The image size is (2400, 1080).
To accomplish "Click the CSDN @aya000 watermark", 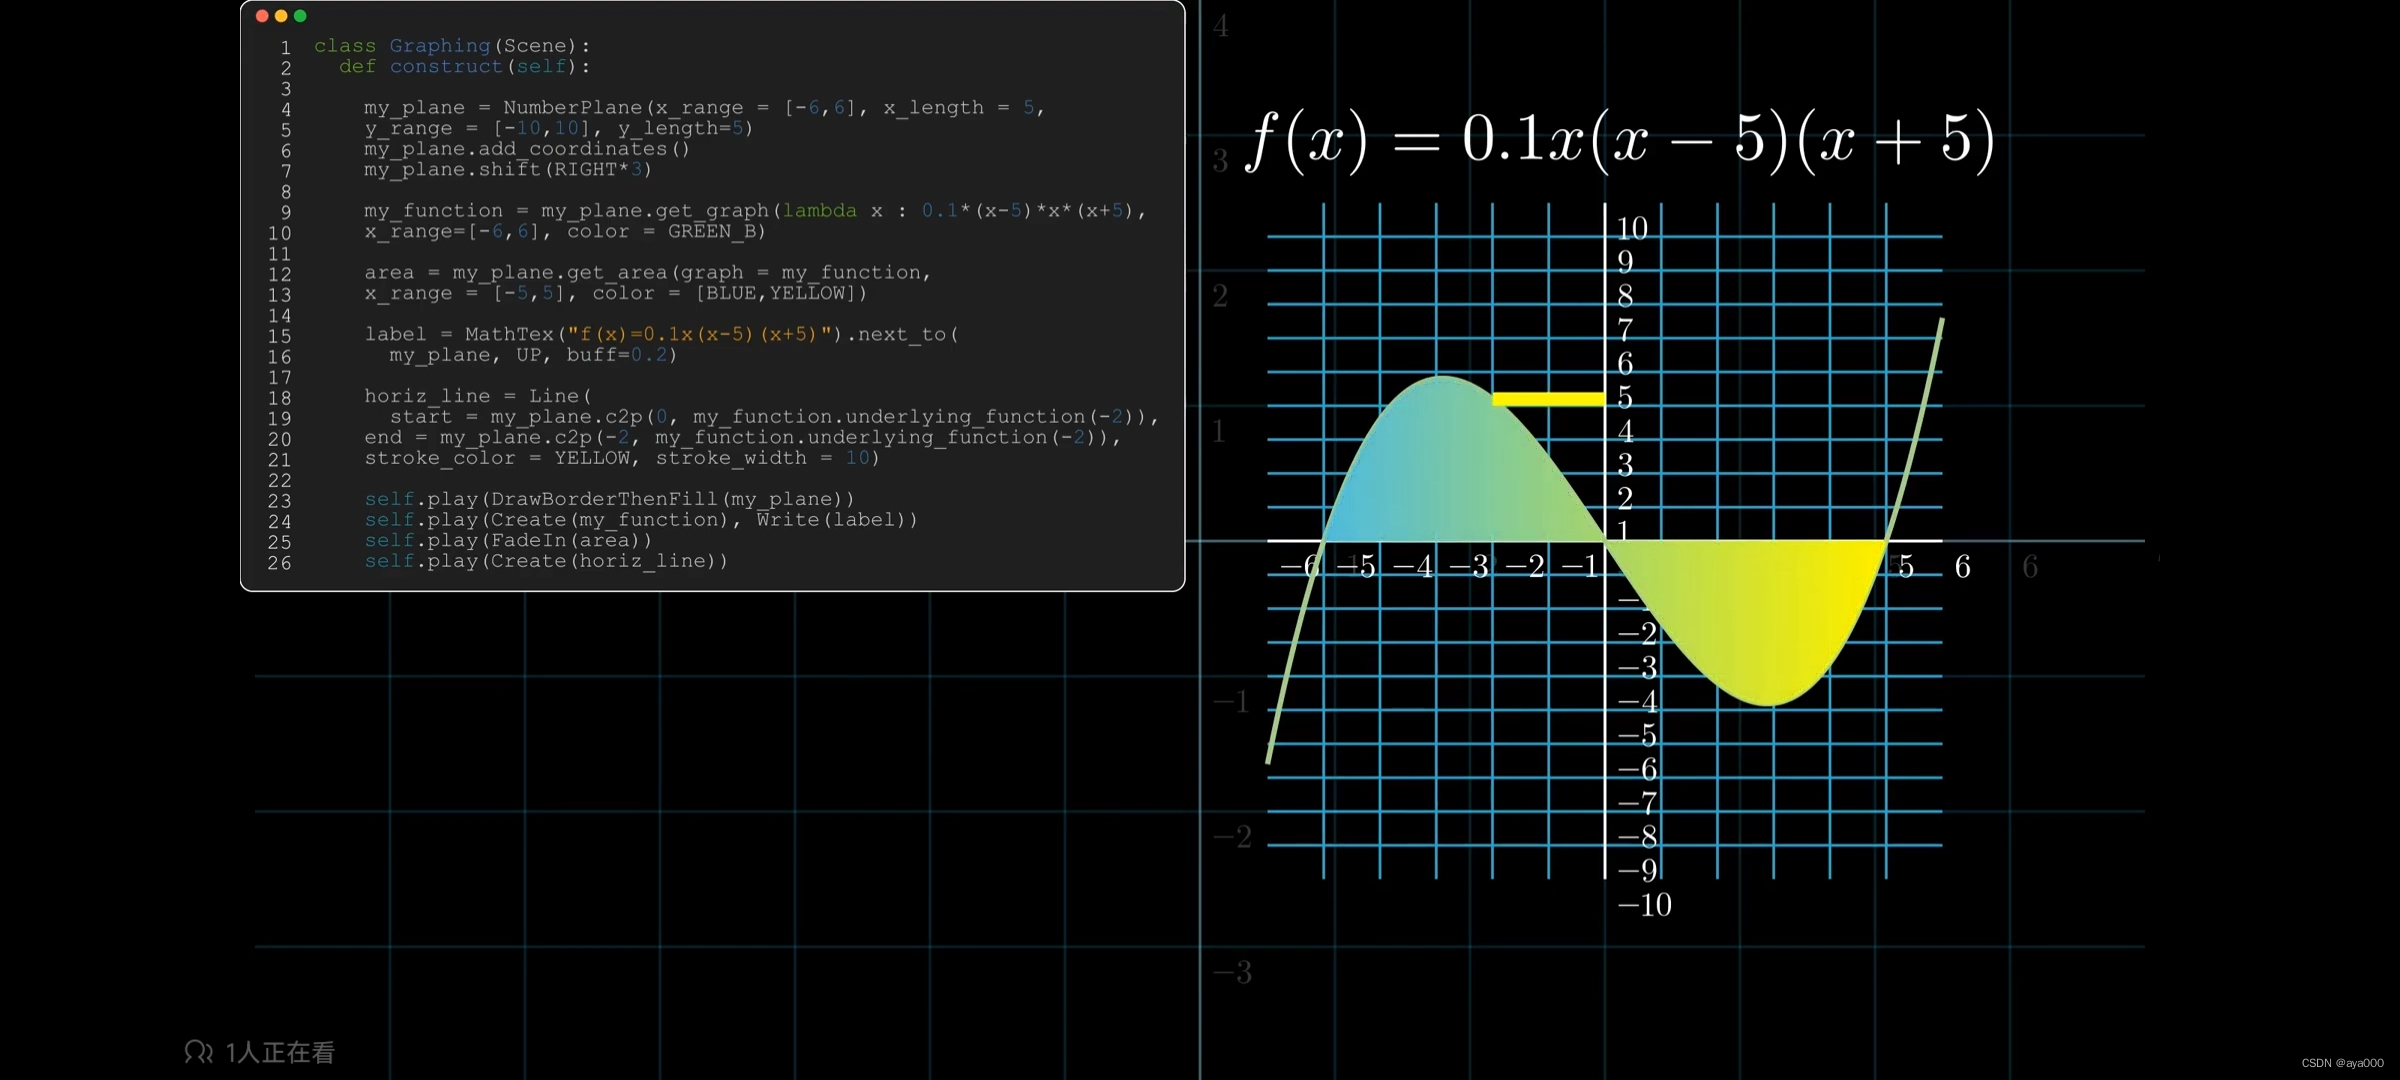I will [2342, 1063].
